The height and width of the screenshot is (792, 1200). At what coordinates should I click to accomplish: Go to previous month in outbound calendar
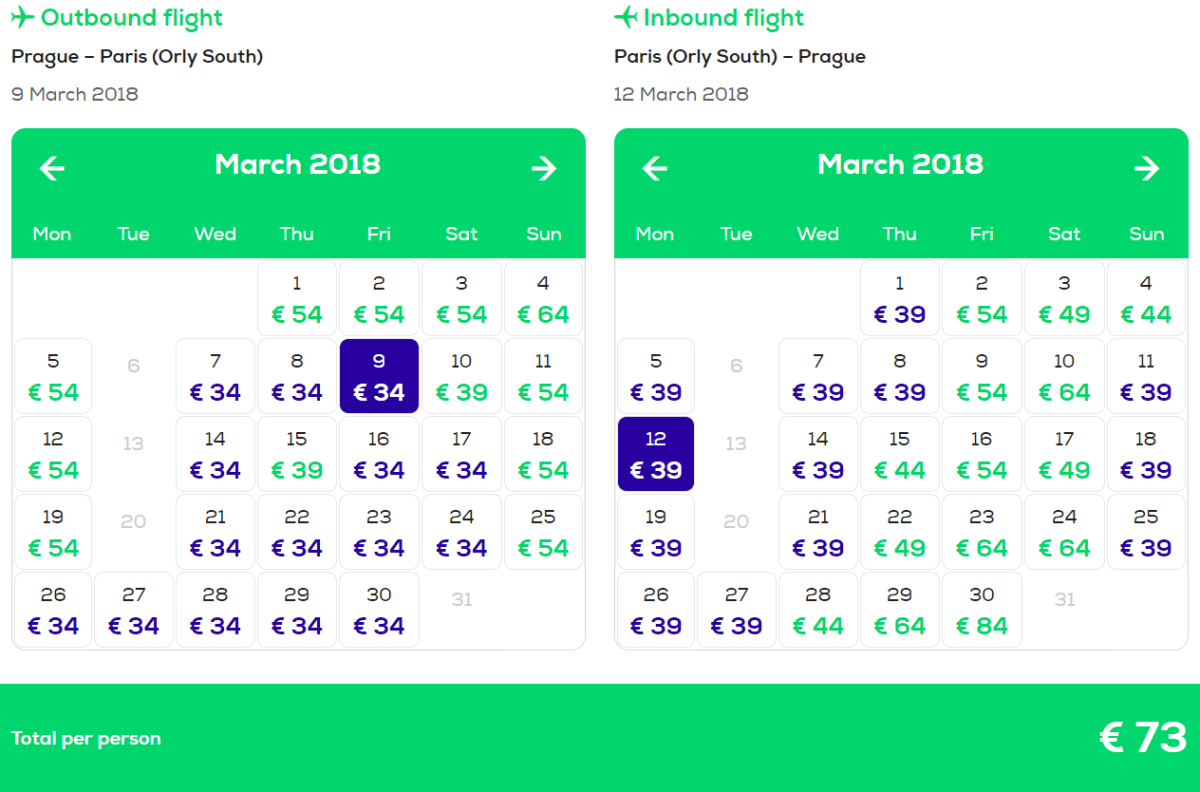coord(52,168)
